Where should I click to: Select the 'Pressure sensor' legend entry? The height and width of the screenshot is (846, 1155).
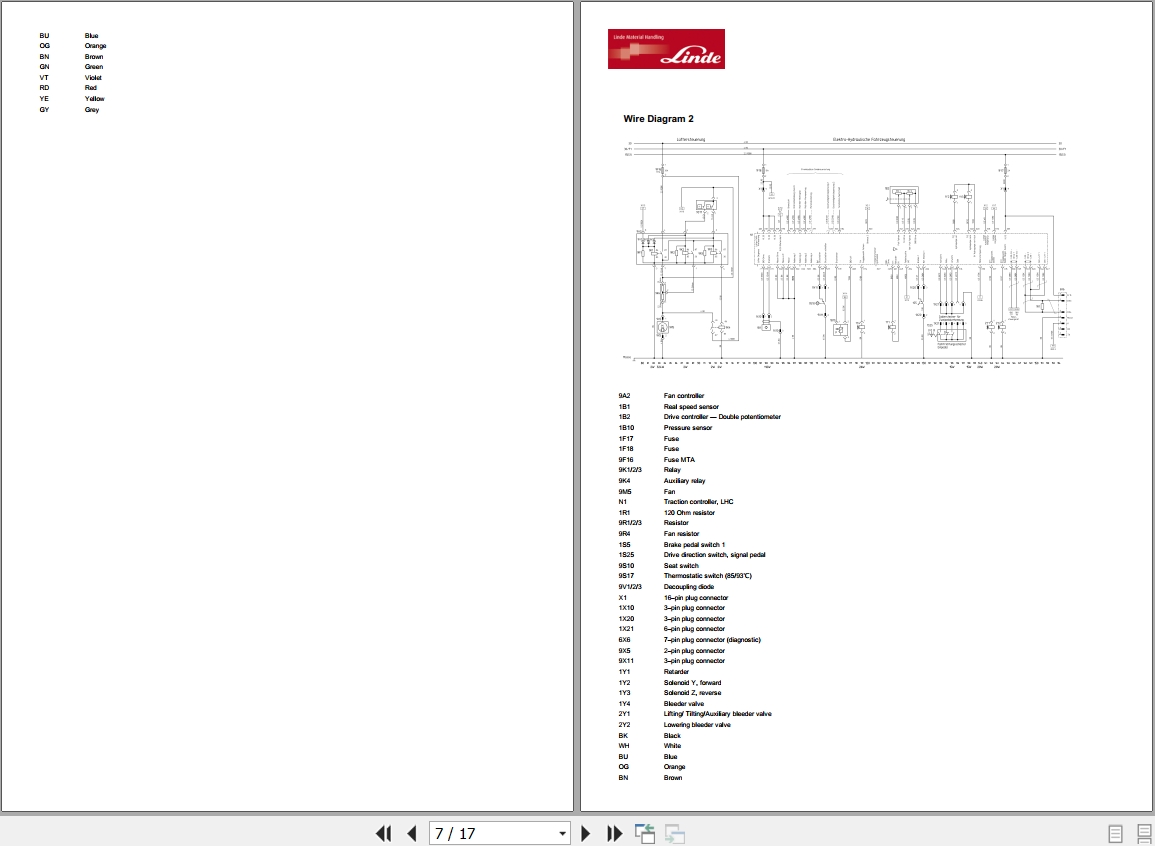(687, 428)
